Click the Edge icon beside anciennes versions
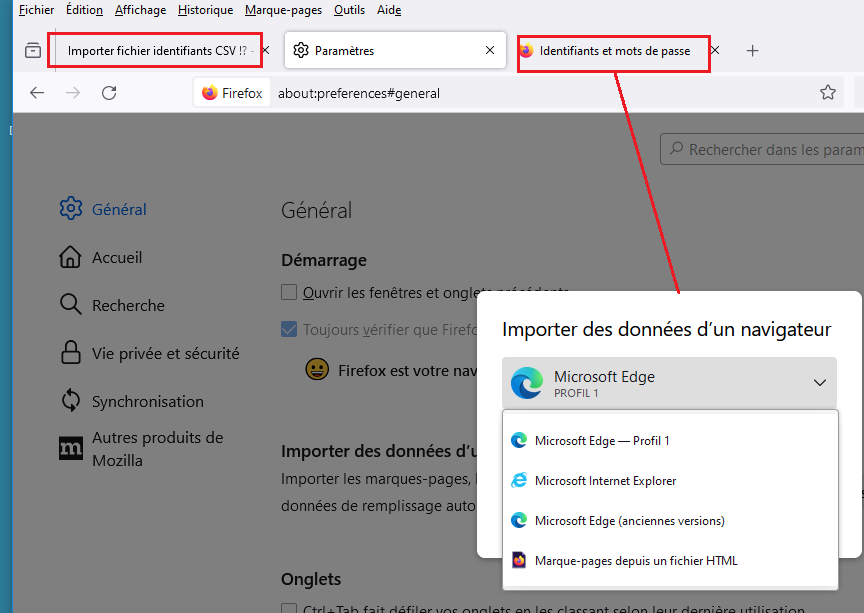 (519, 520)
